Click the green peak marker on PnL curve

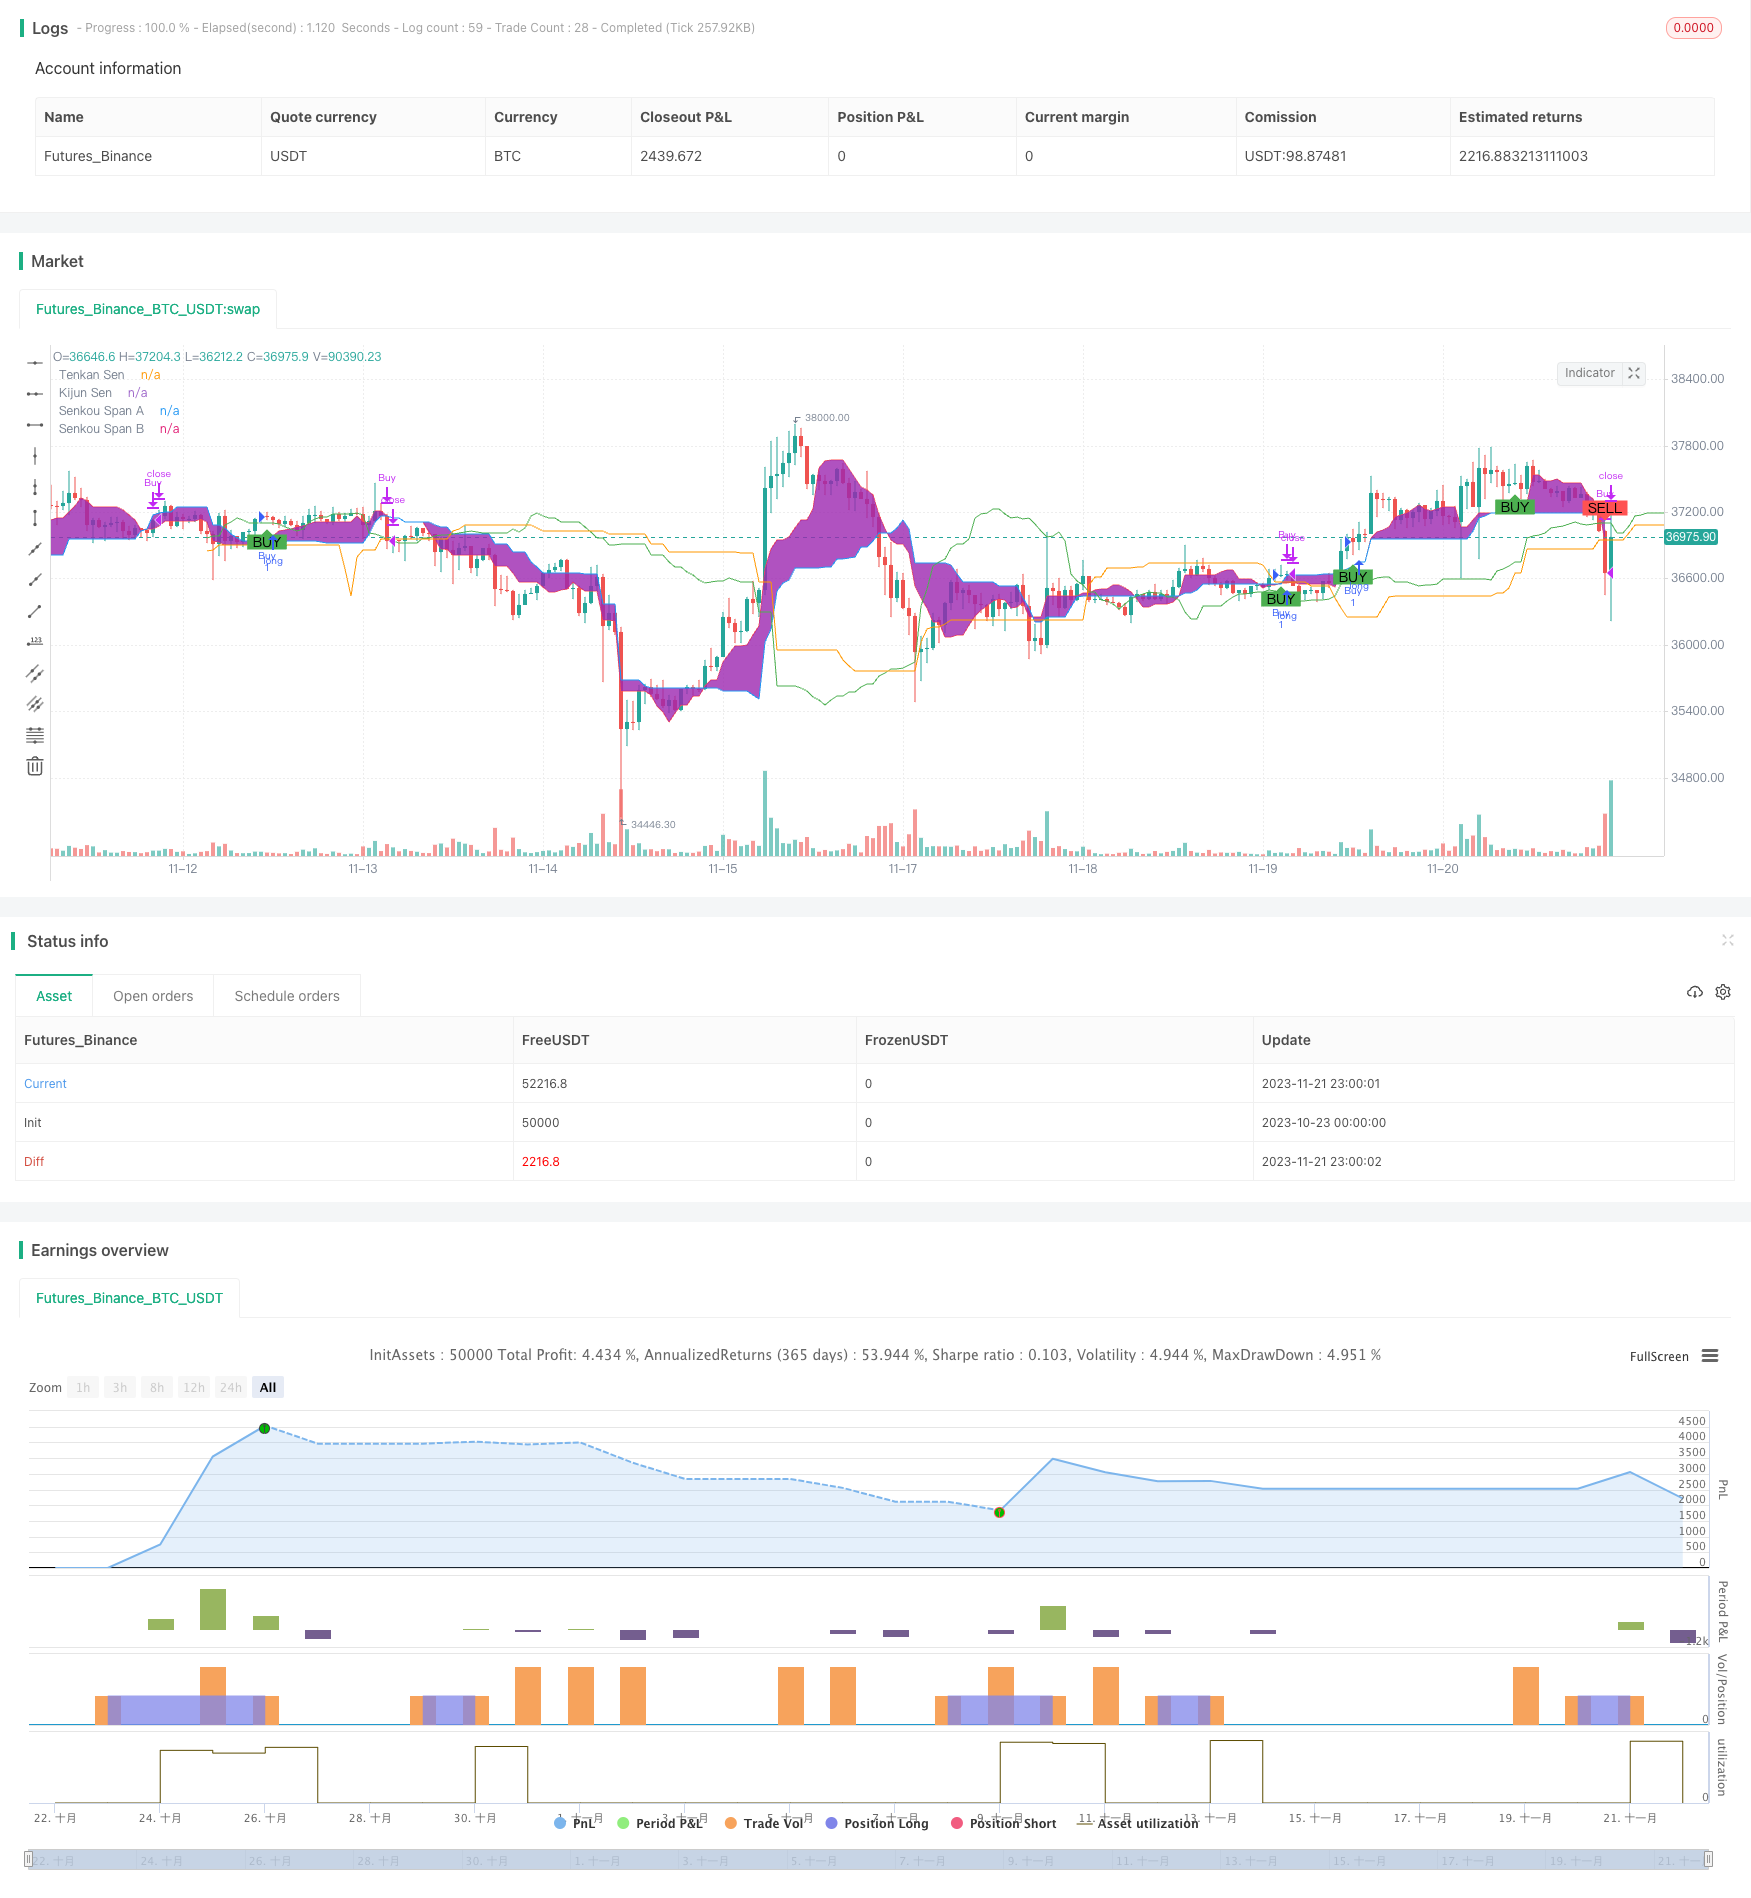click(264, 1429)
